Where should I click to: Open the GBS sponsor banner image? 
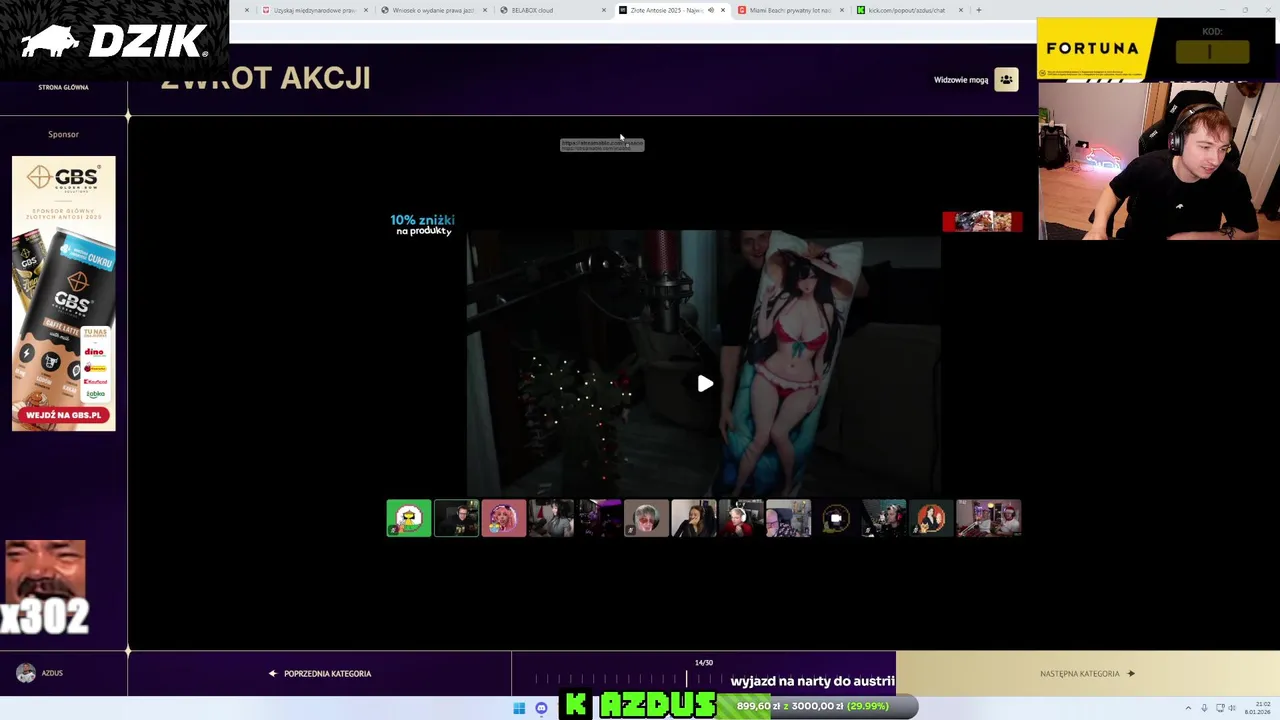64,293
